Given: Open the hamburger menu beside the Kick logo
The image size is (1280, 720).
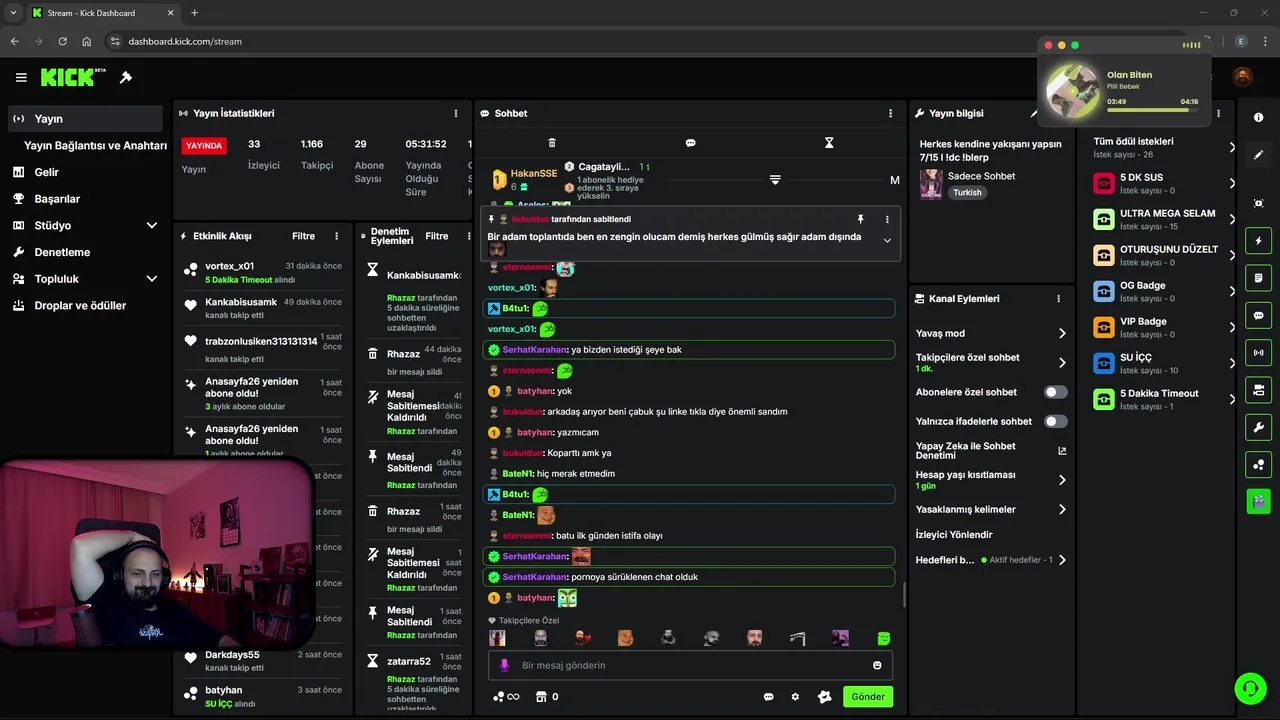Looking at the screenshot, I should coord(21,77).
